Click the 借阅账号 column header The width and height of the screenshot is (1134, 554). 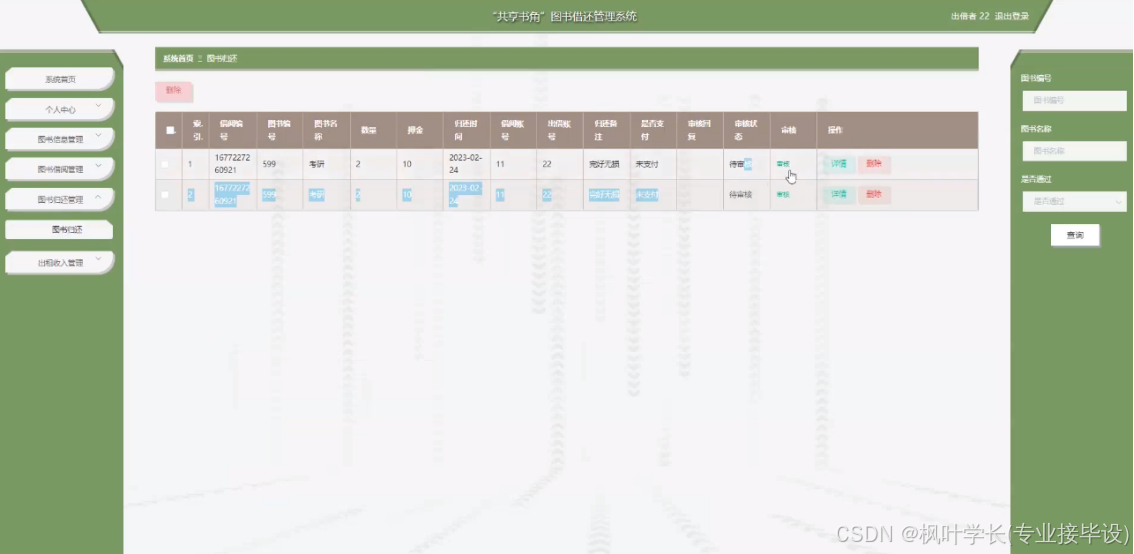pyautogui.click(x=513, y=130)
